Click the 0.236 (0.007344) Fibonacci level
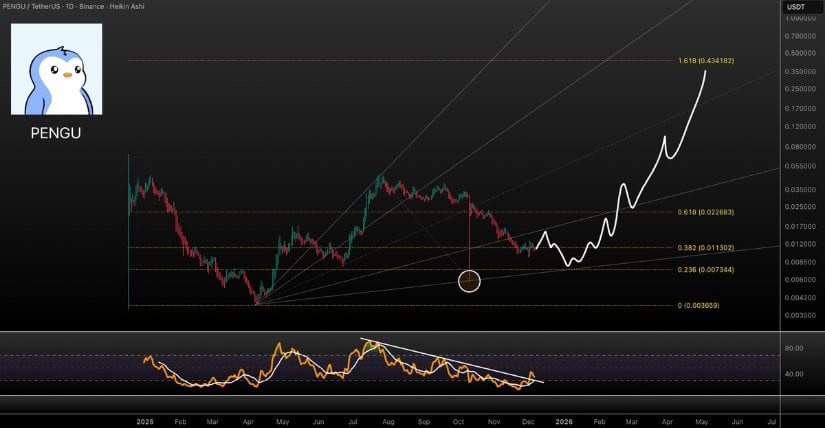Image resolution: width=825 pixels, height=428 pixels. (706, 270)
